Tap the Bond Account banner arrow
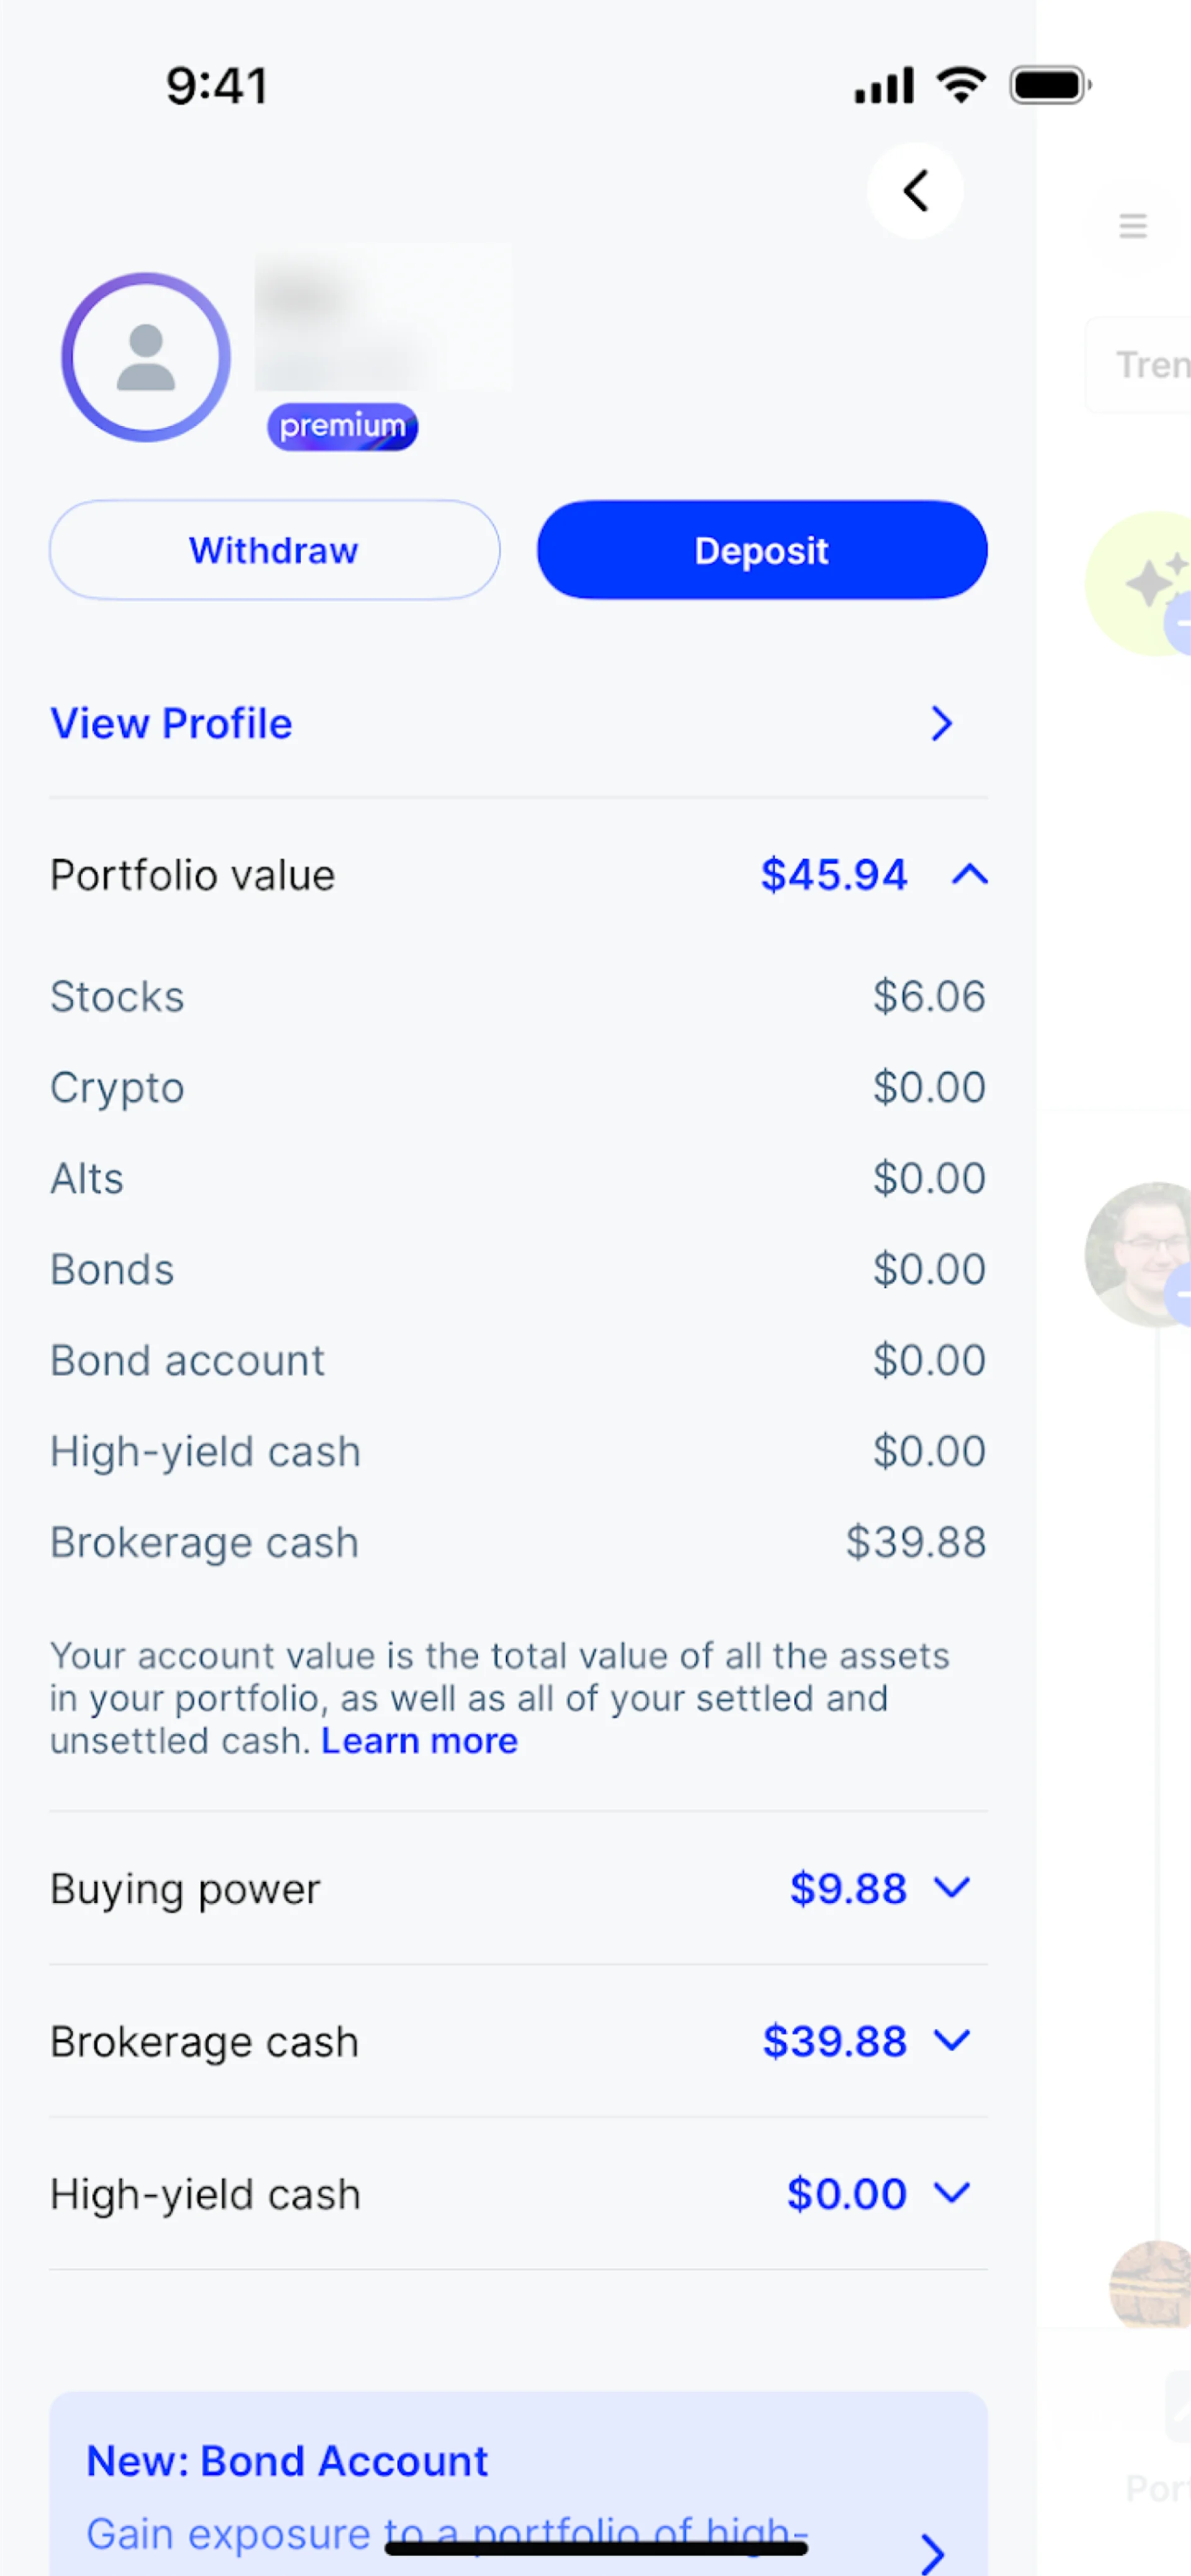Viewport: 1191px width, 2576px height. pyautogui.click(x=932, y=2553)
